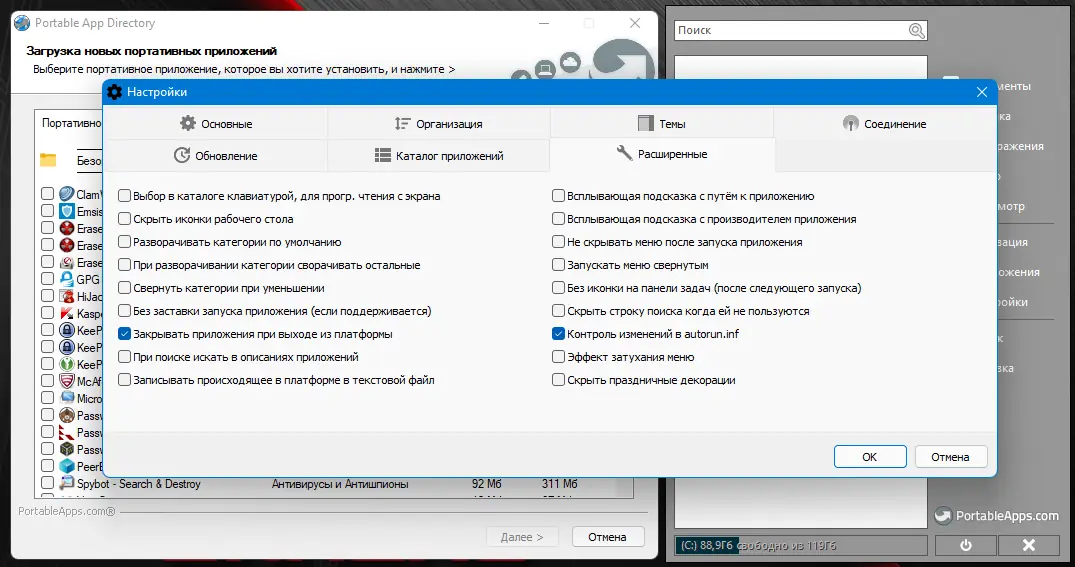1075x567 pixels.
Task: Click the Соединение tab icon
Action: 850,123
